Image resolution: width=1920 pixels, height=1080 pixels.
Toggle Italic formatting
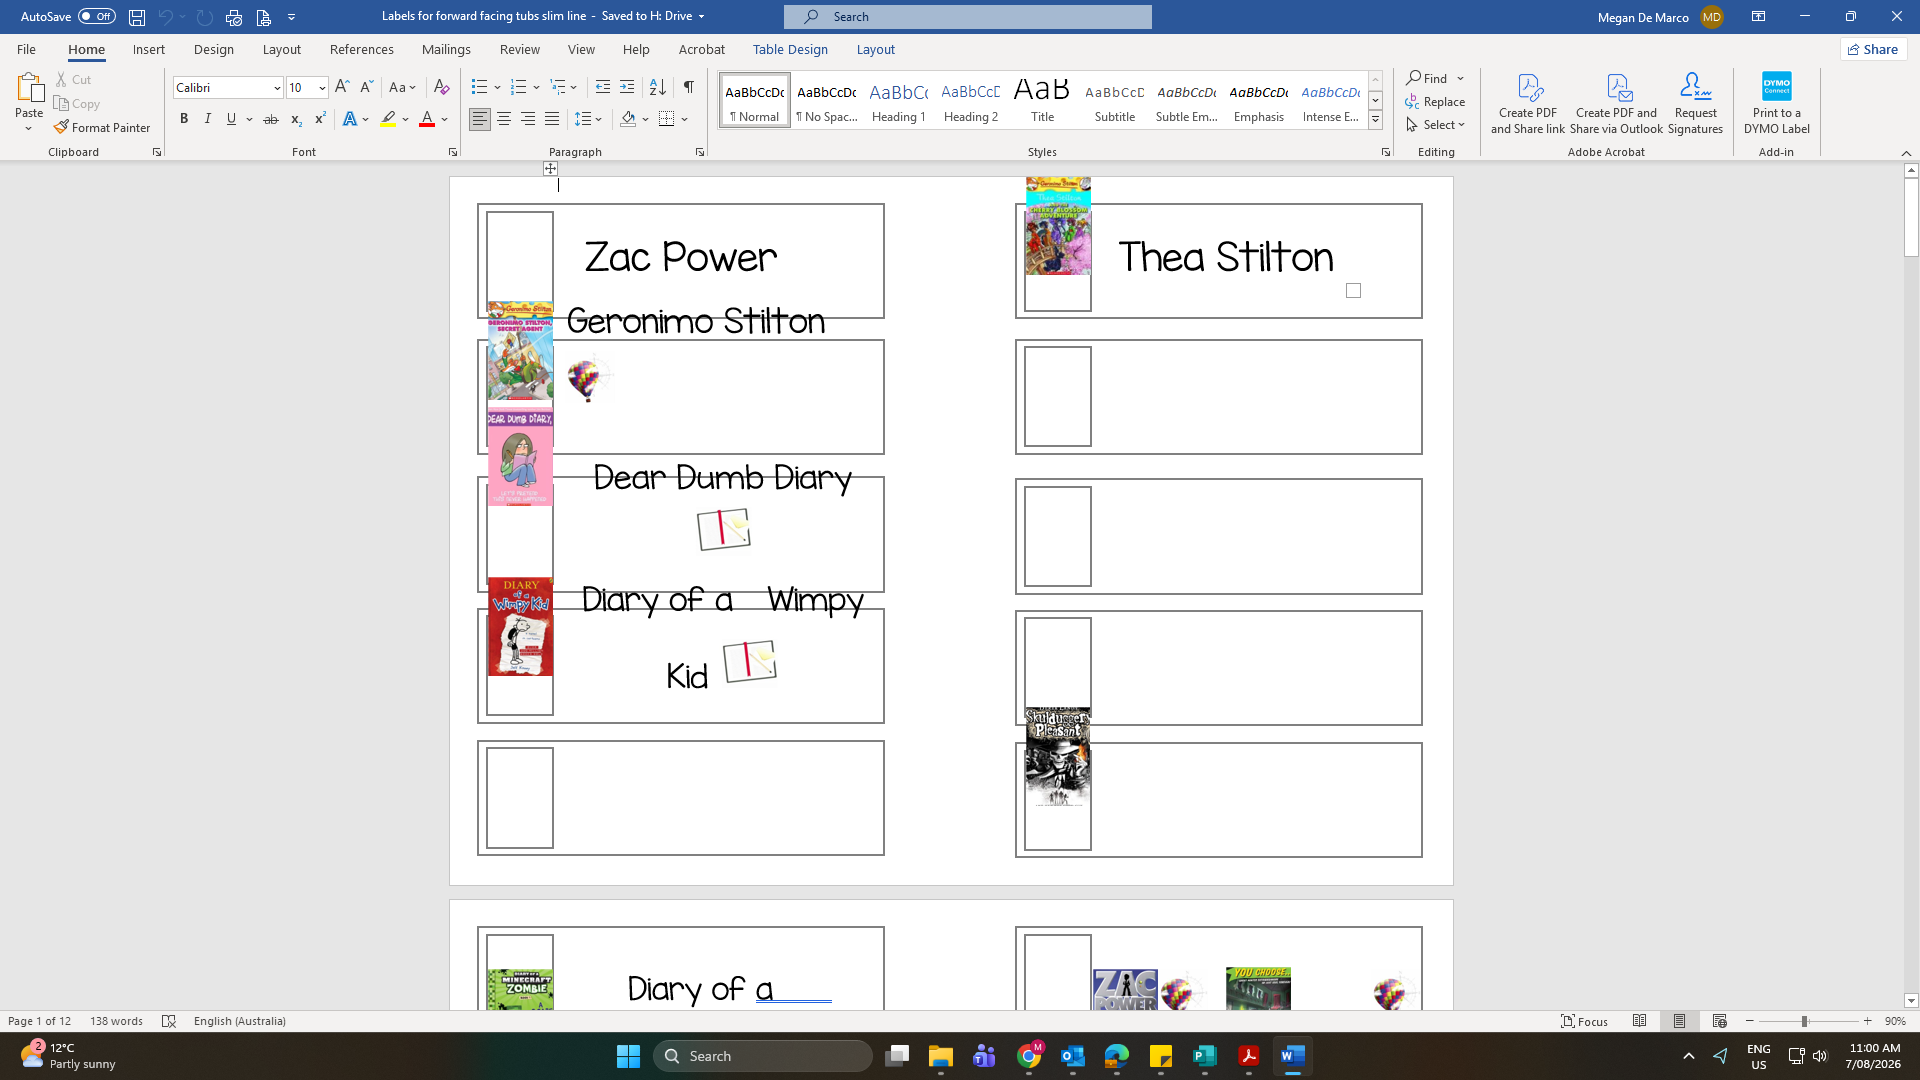[x=208, y=119]
